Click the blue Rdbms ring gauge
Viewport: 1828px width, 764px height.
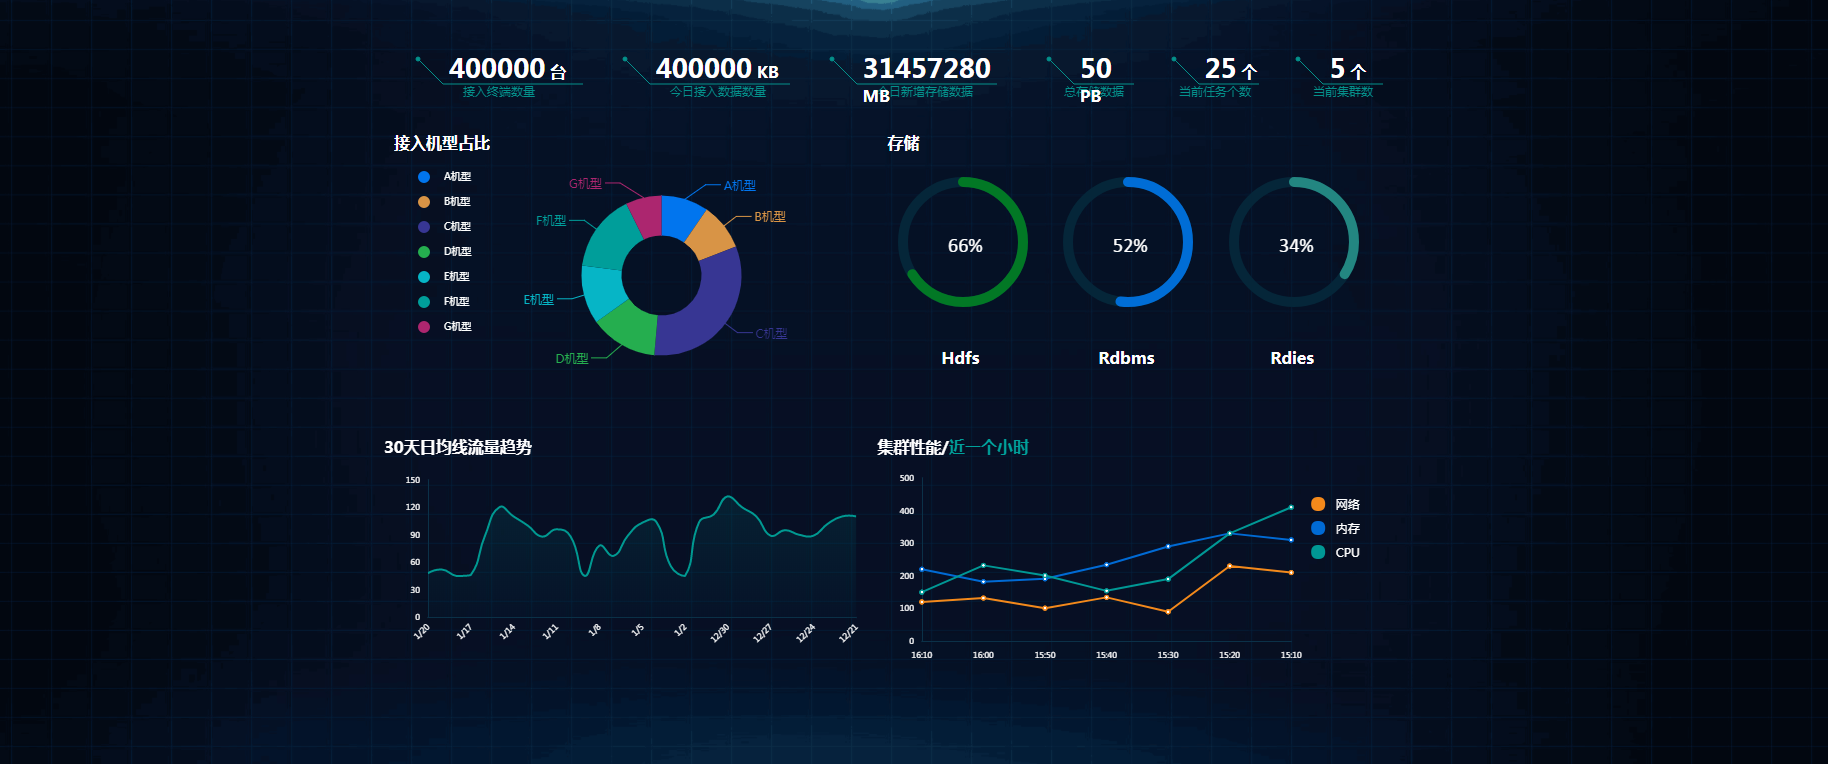[x=1128, y=242]
